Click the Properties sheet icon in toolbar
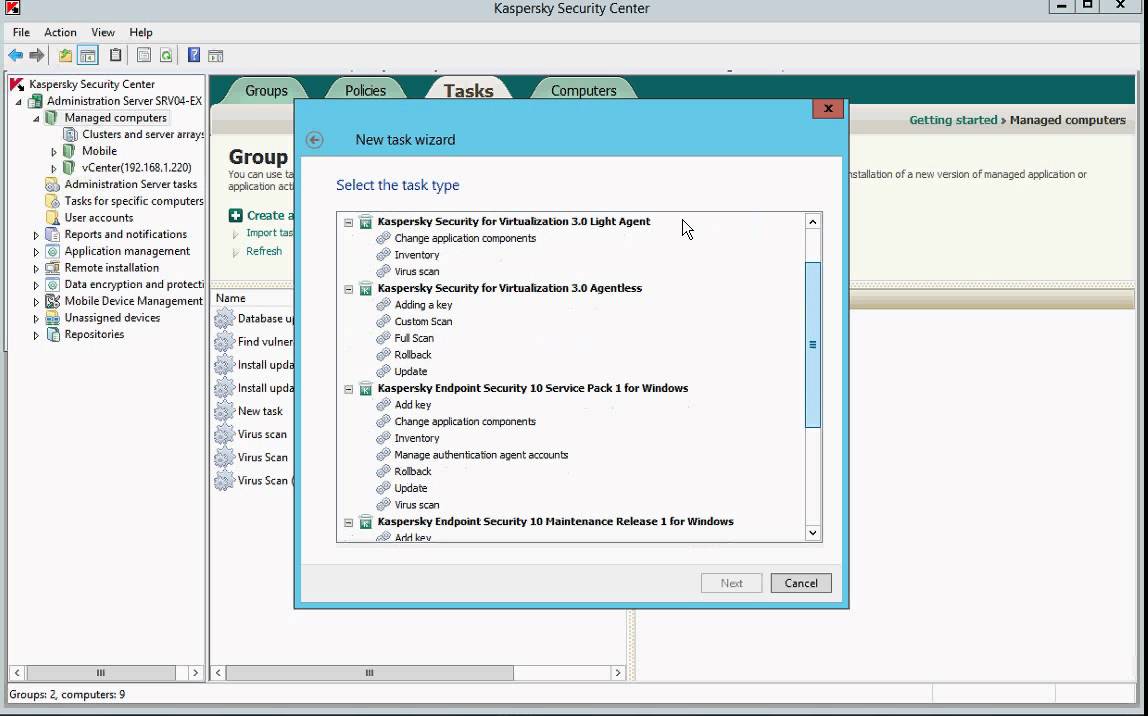Image resolution: width=1148 pixels, height=716 pixels. coord(144,56)
